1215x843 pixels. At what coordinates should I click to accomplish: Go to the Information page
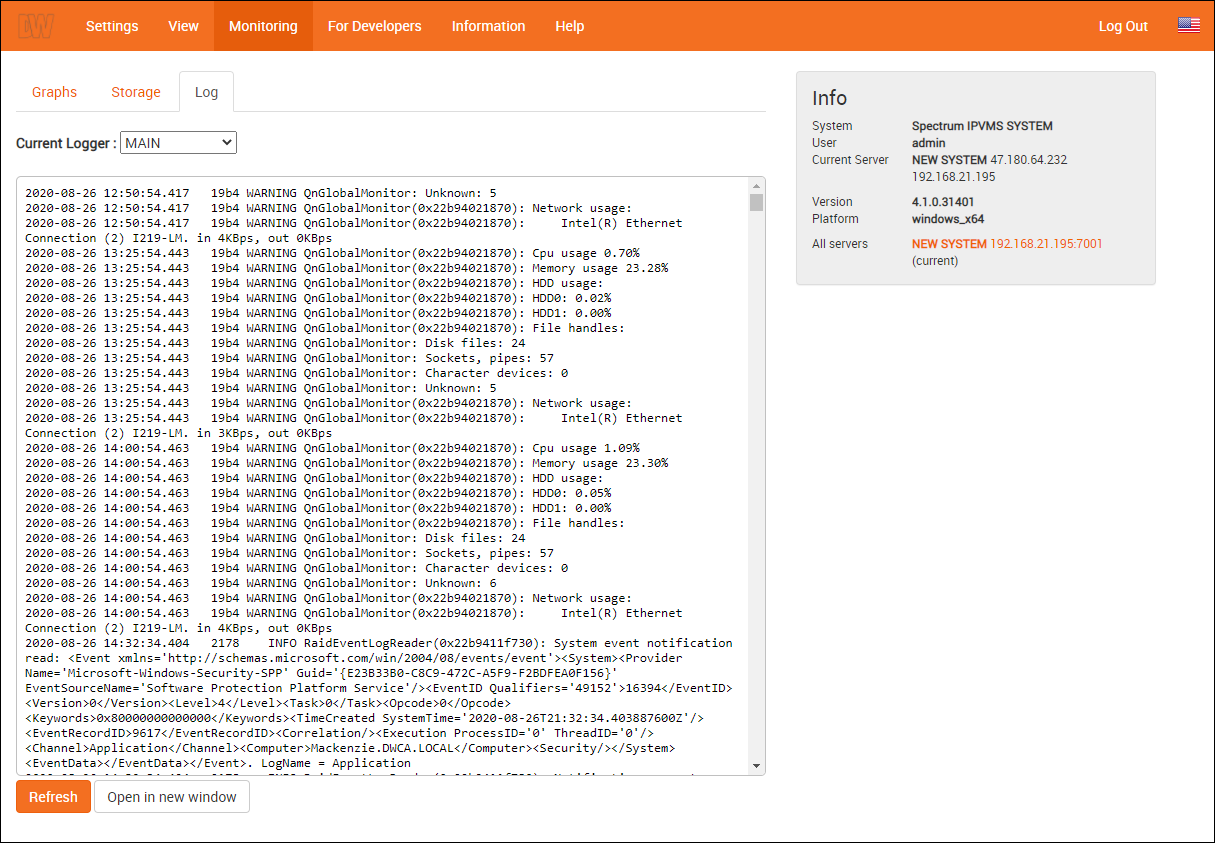click(x=488, y=26)
